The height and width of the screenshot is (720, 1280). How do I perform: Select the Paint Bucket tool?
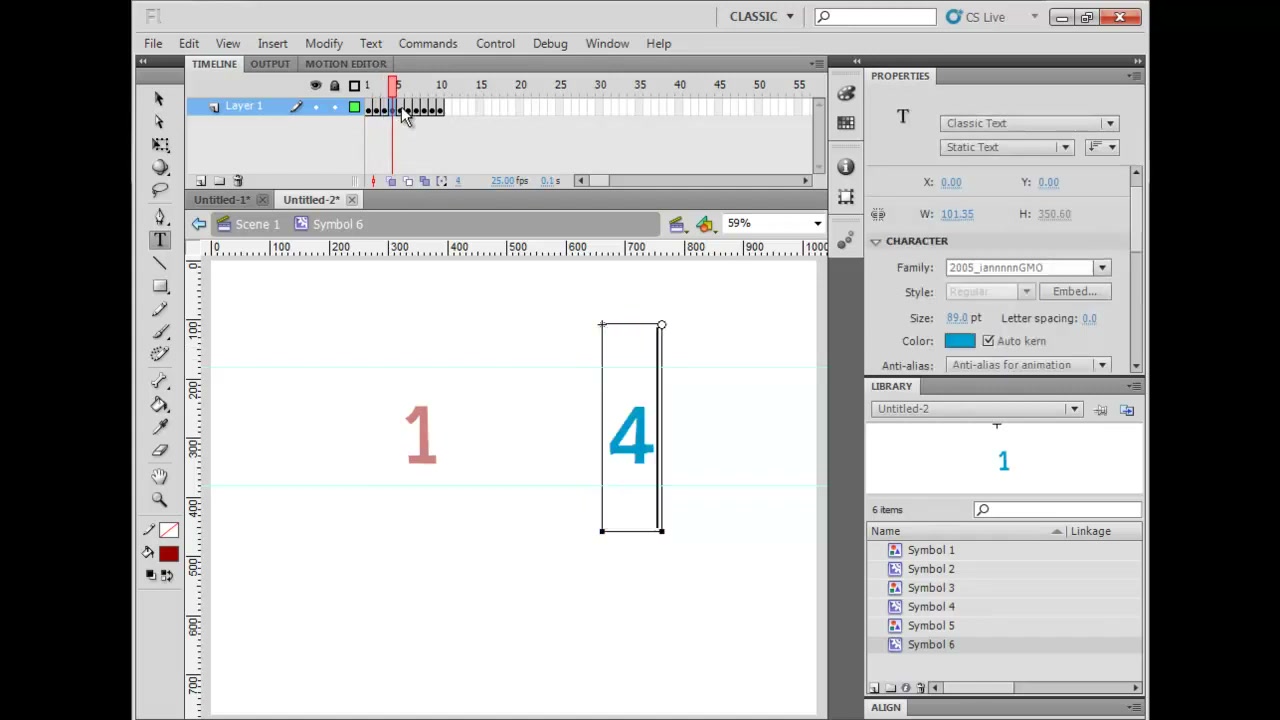[x=160, y=404]
